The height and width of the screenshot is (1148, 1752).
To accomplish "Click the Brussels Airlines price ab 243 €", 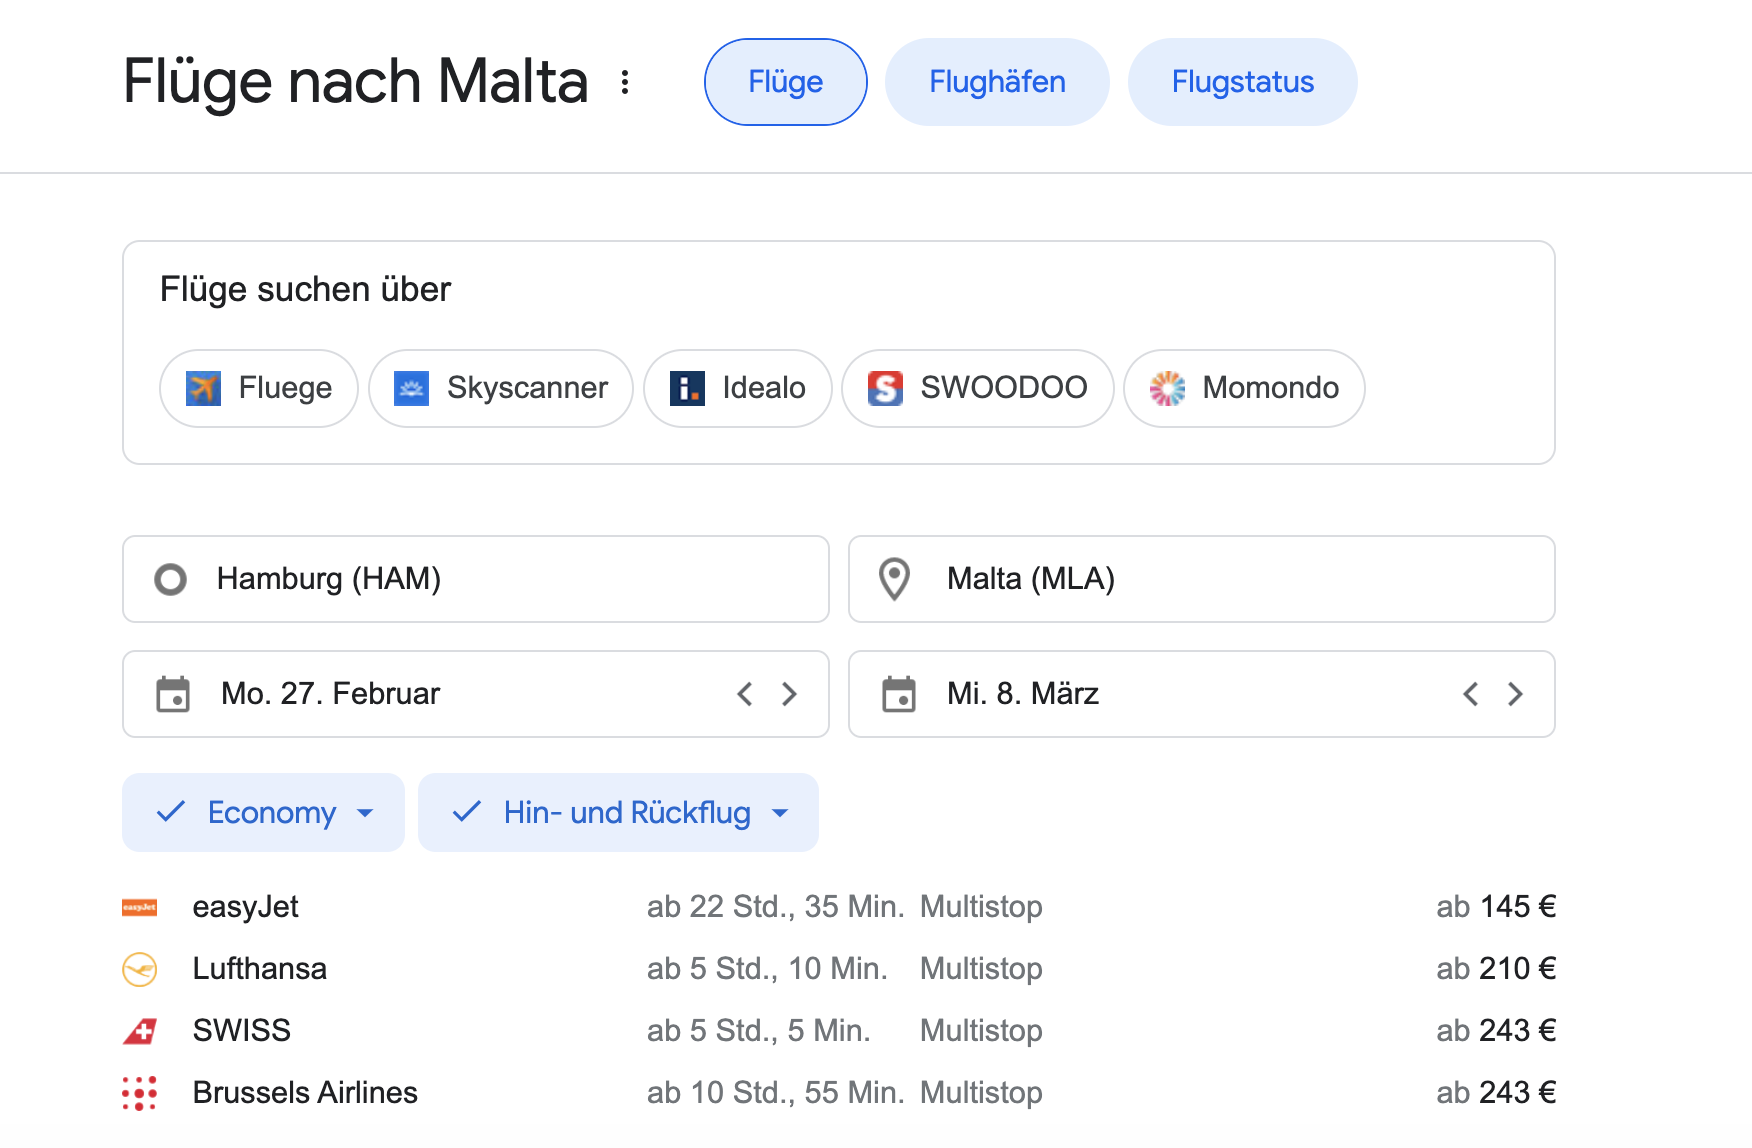I will (1496, 1093).
